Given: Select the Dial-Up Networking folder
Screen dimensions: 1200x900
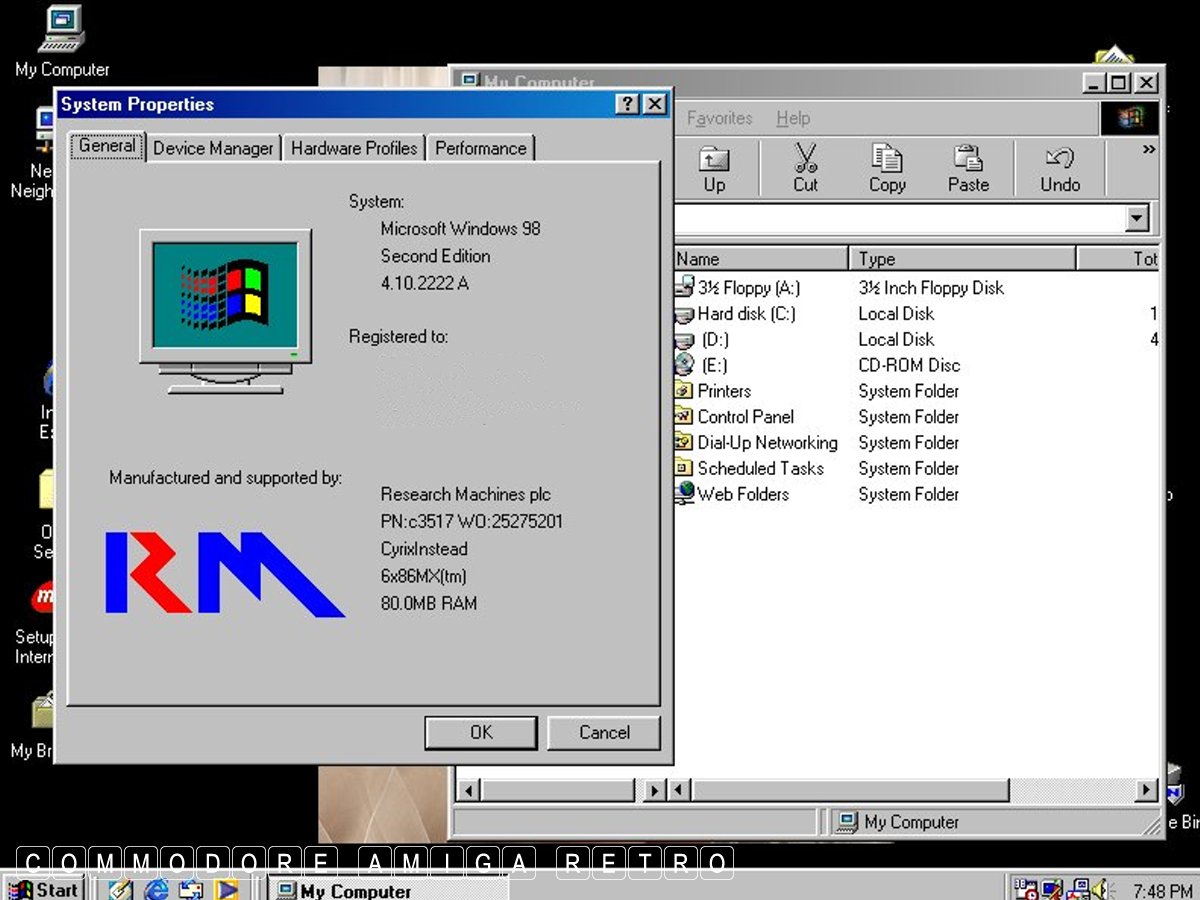Looking at the screenshot, I should [x=766, y=443].
